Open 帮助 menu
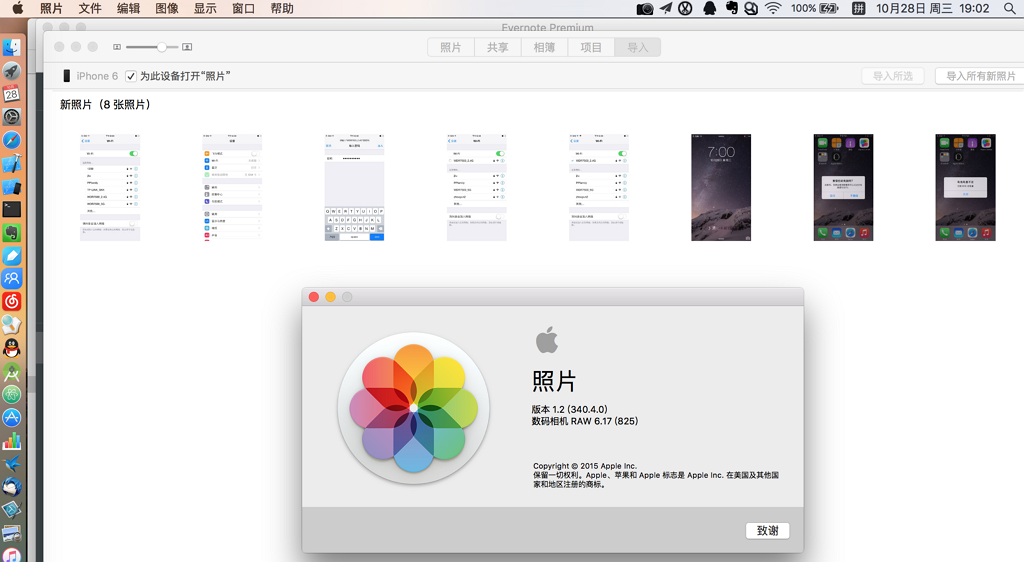Image resolution: width=1024 pixels, height=562 pixels. pyautogui.click(x=282, y=8)
